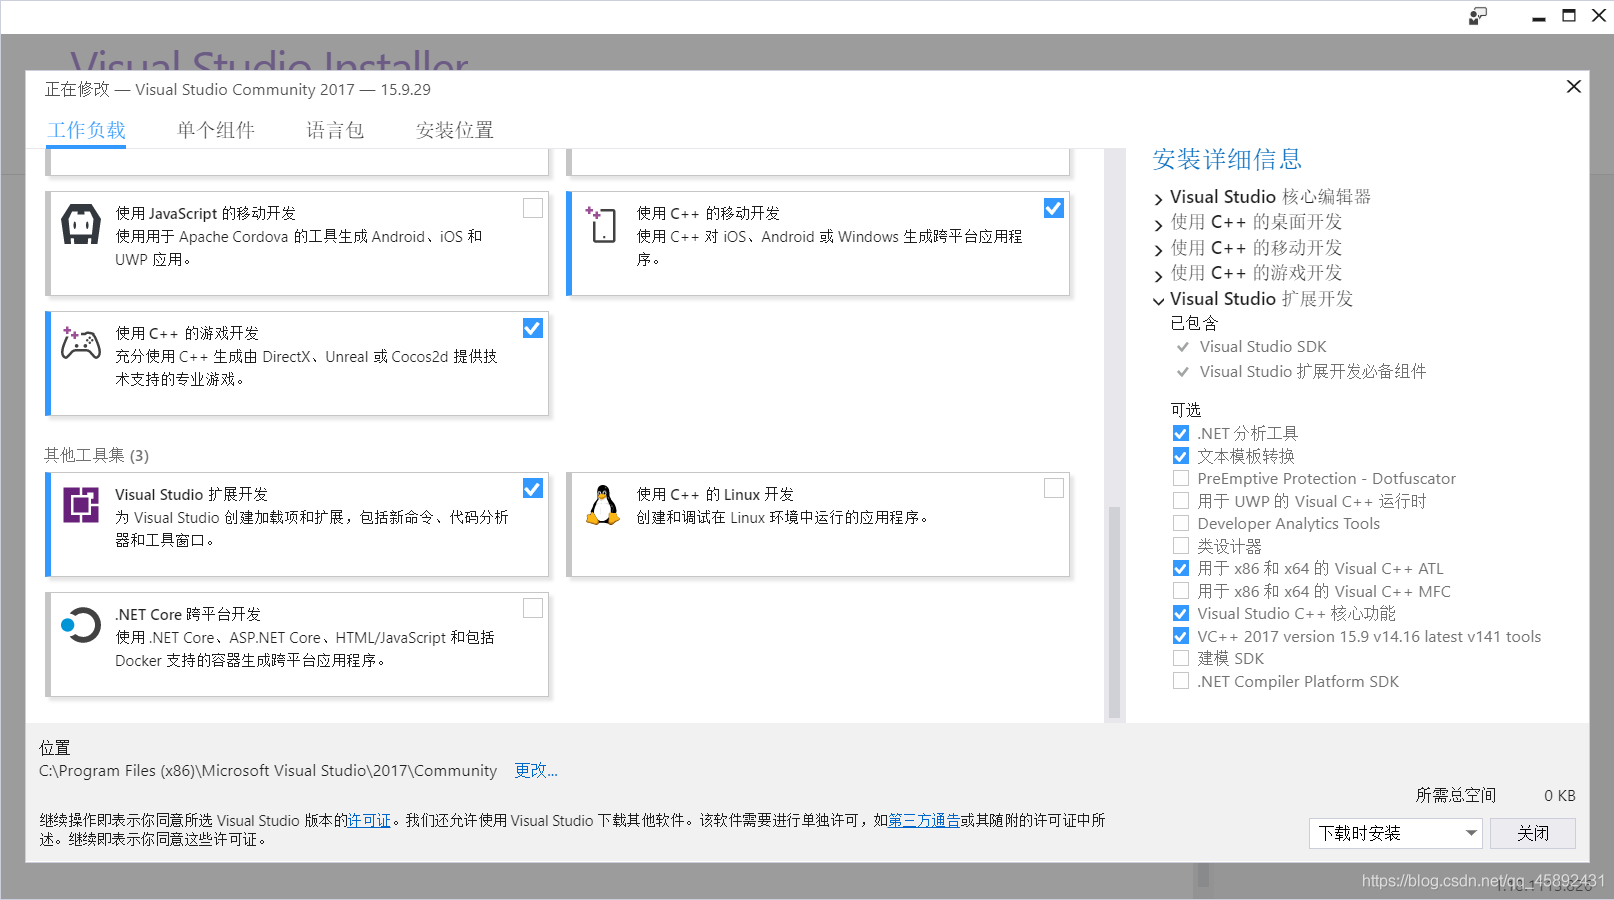Click the C++ mobile development phone icon
The width and height of the screenshot is (1614, 900).
coord(602,224)
